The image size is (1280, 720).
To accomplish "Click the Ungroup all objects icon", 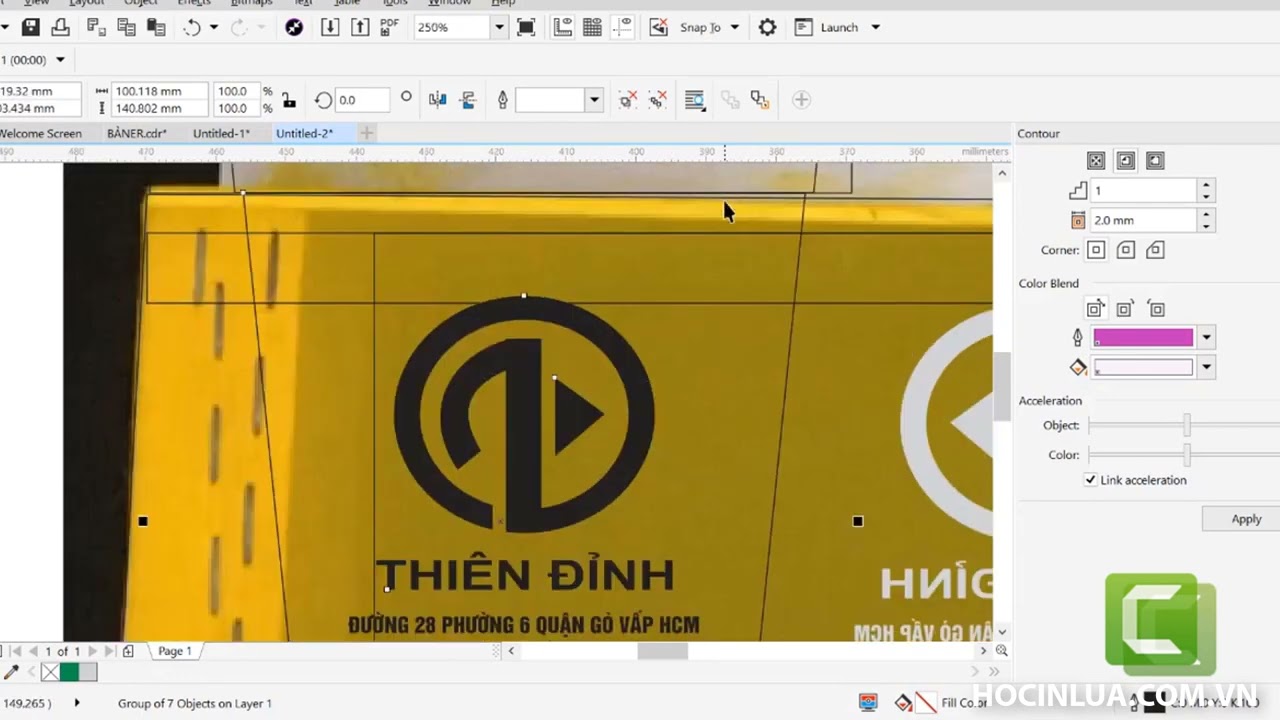I will coord(657,100).
